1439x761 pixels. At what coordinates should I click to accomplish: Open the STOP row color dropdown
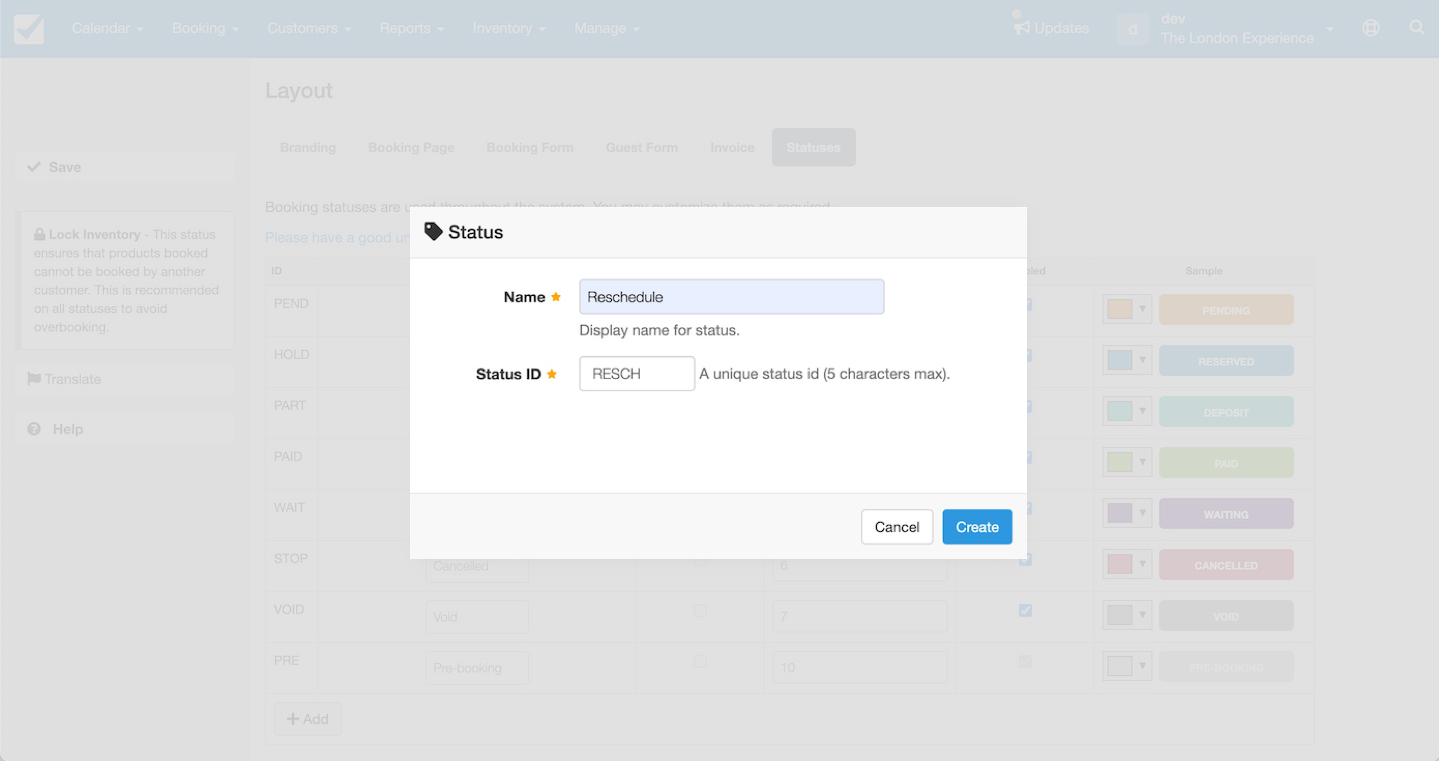pyautogui.click(x=1128, y=564)
